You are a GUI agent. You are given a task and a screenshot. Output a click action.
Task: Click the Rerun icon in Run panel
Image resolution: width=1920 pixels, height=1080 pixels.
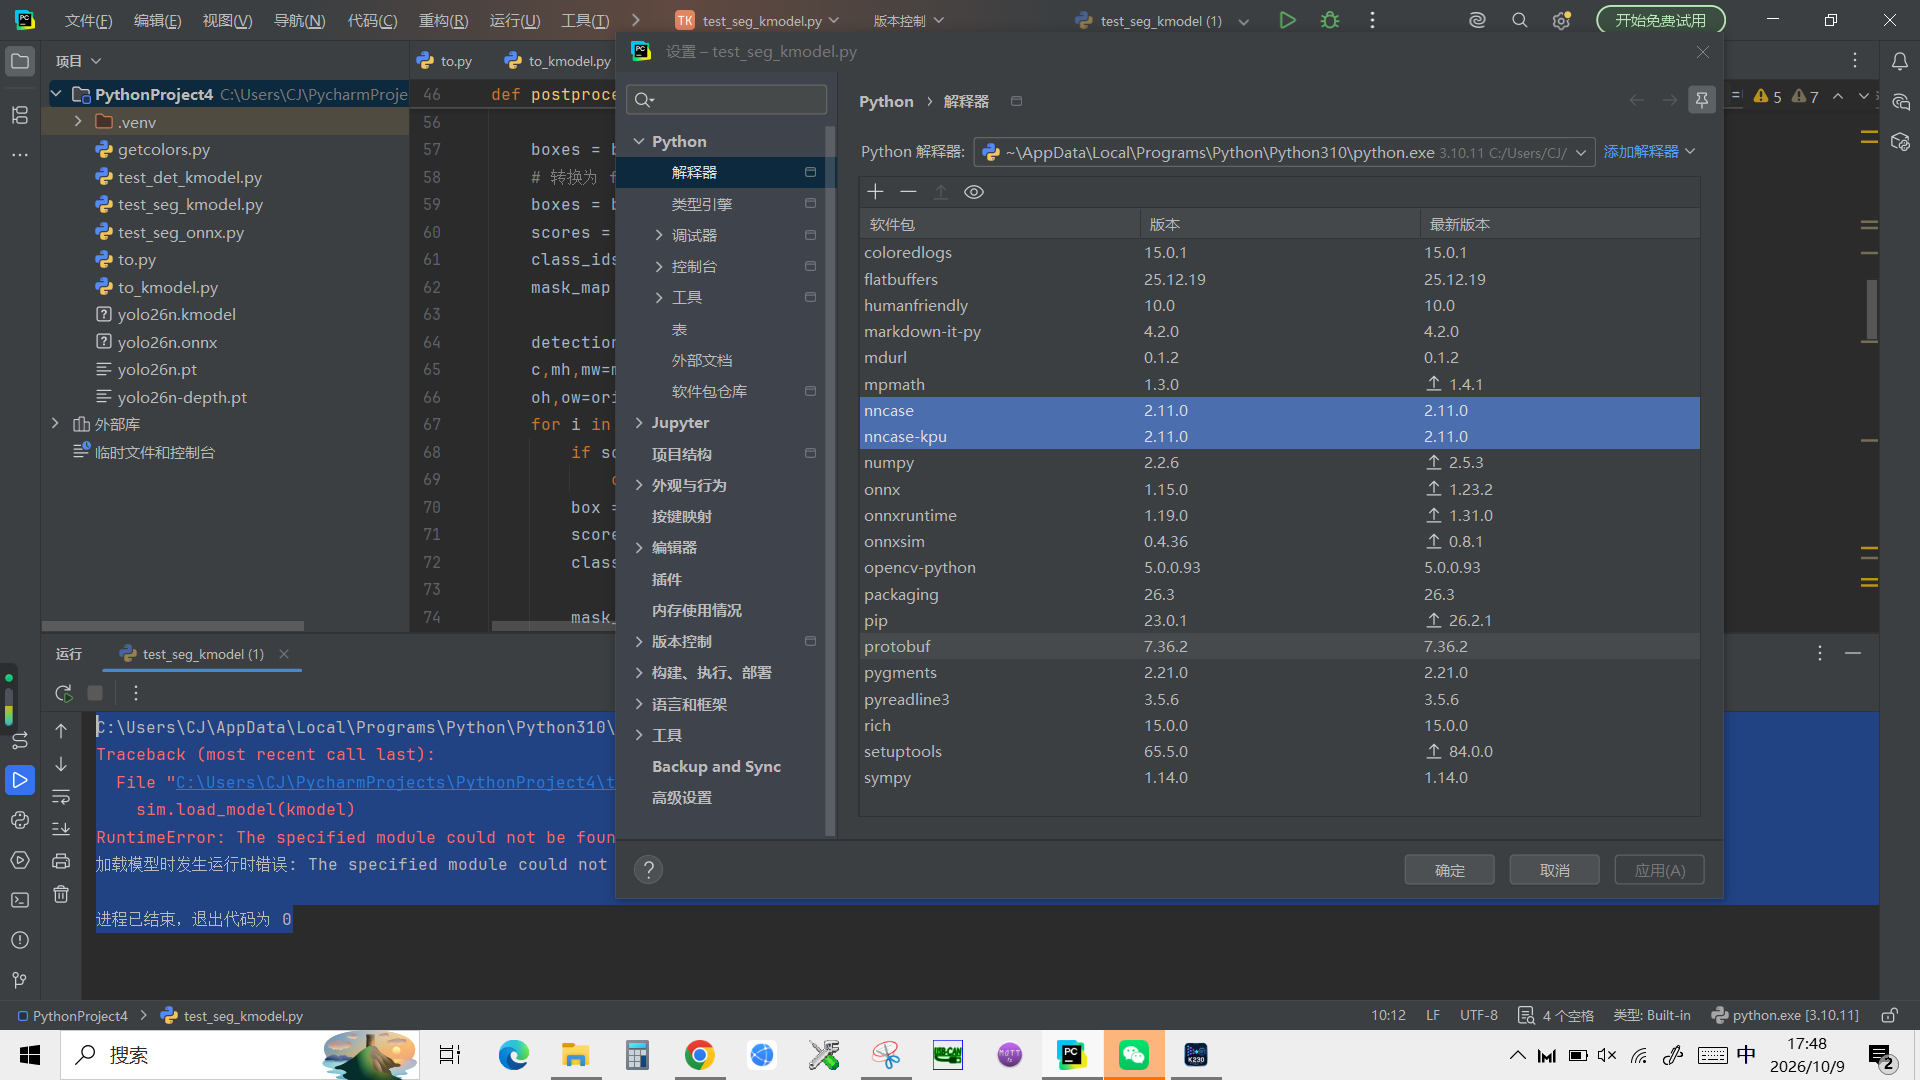coord(64,692)
